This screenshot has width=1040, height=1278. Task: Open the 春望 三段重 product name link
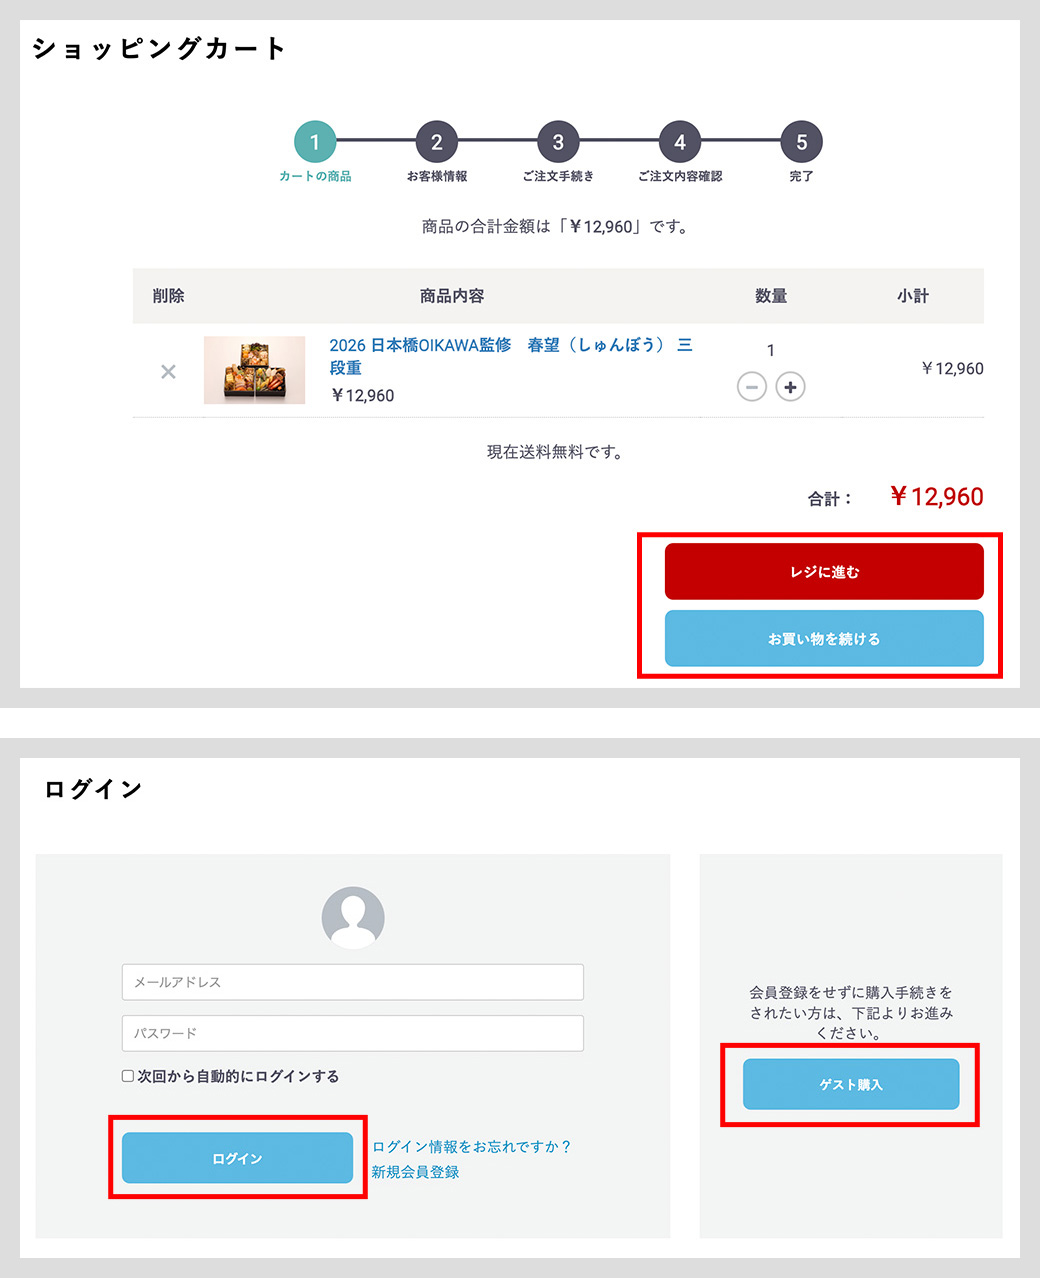pyautogui.click(x=510, y=346)
